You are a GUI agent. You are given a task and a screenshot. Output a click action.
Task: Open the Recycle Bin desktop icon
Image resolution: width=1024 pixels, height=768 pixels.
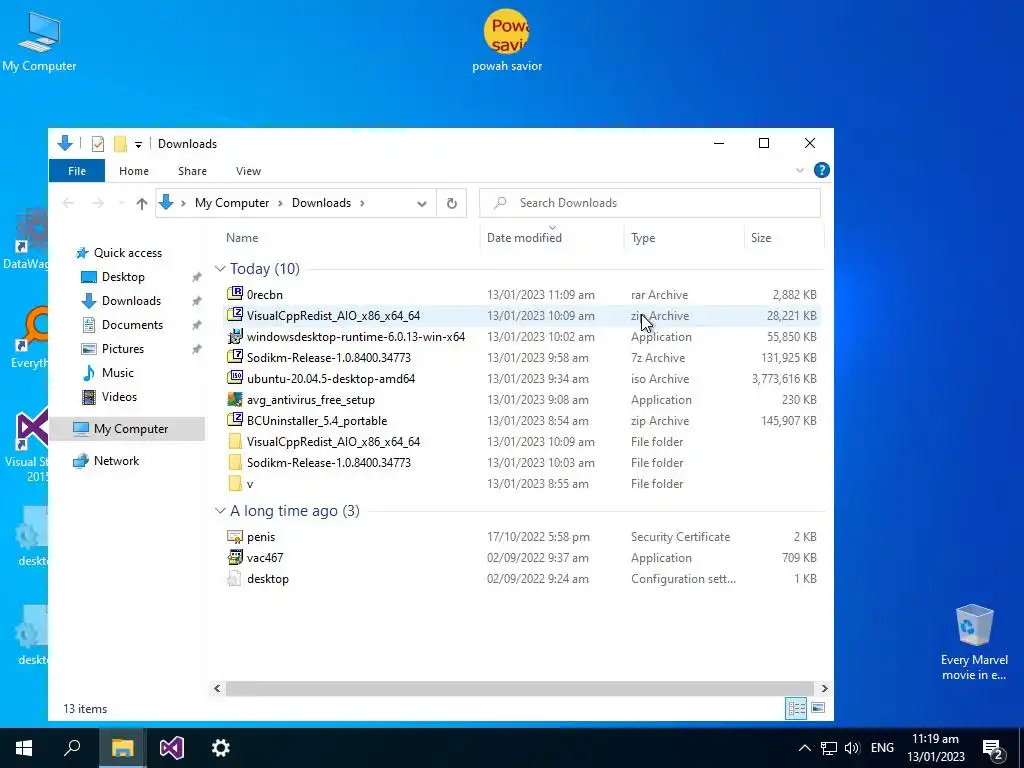click(x=974, y=643)
